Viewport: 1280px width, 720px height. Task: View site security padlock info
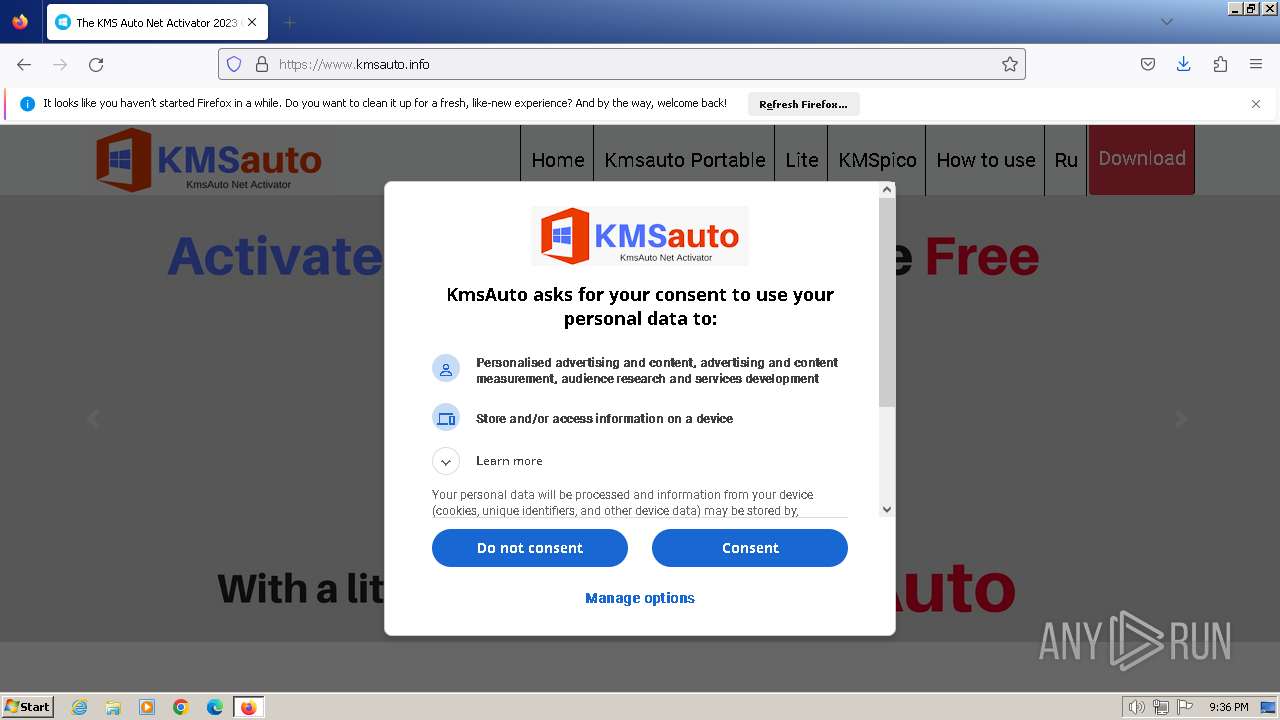pyautogui.click(x=262, y=64)
